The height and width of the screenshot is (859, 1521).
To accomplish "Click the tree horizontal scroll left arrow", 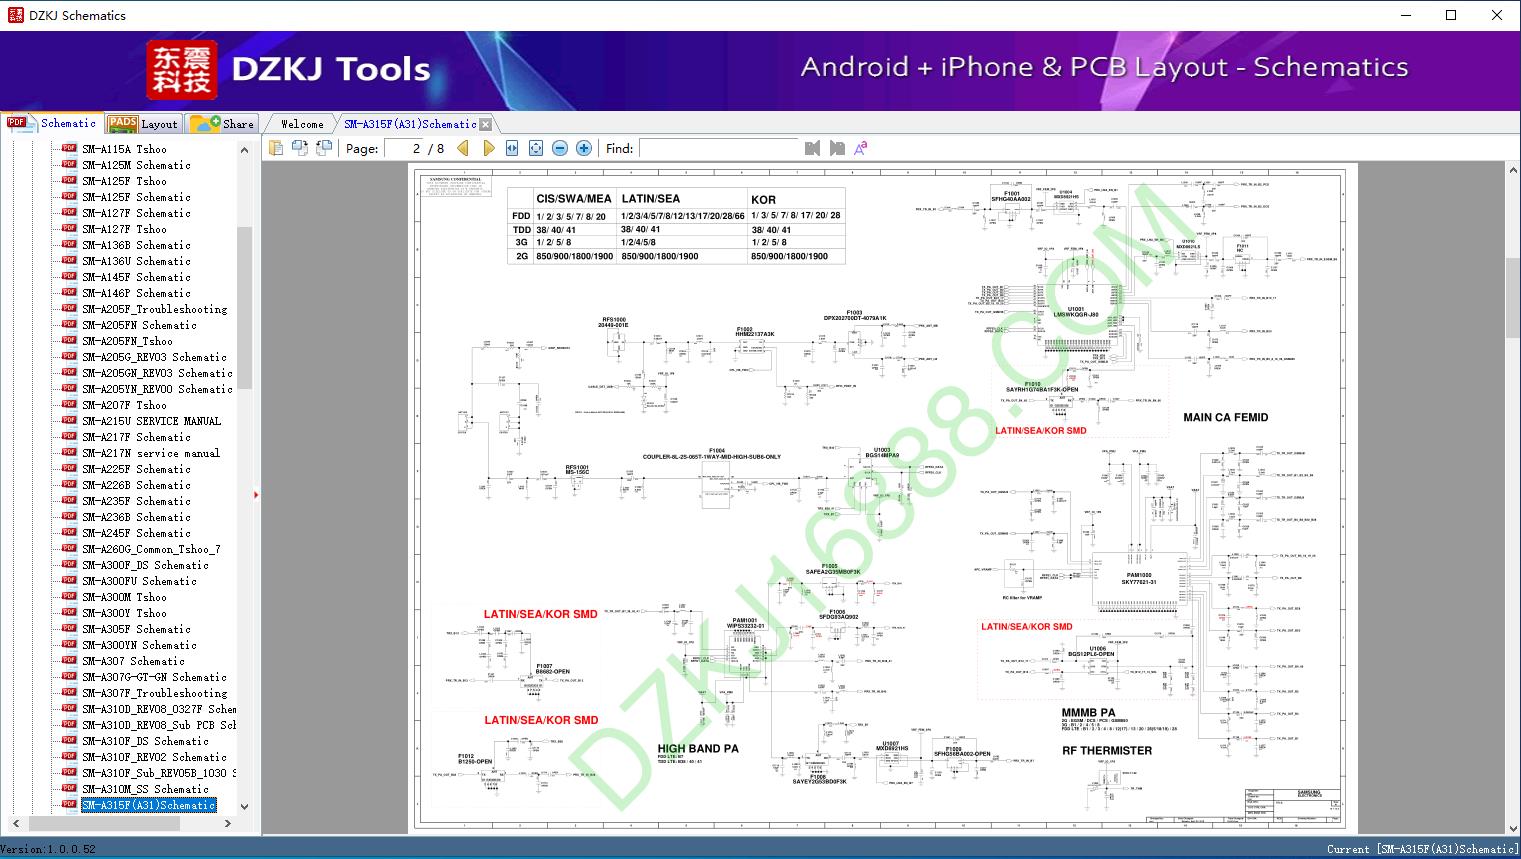I will [x=14, y=824].
